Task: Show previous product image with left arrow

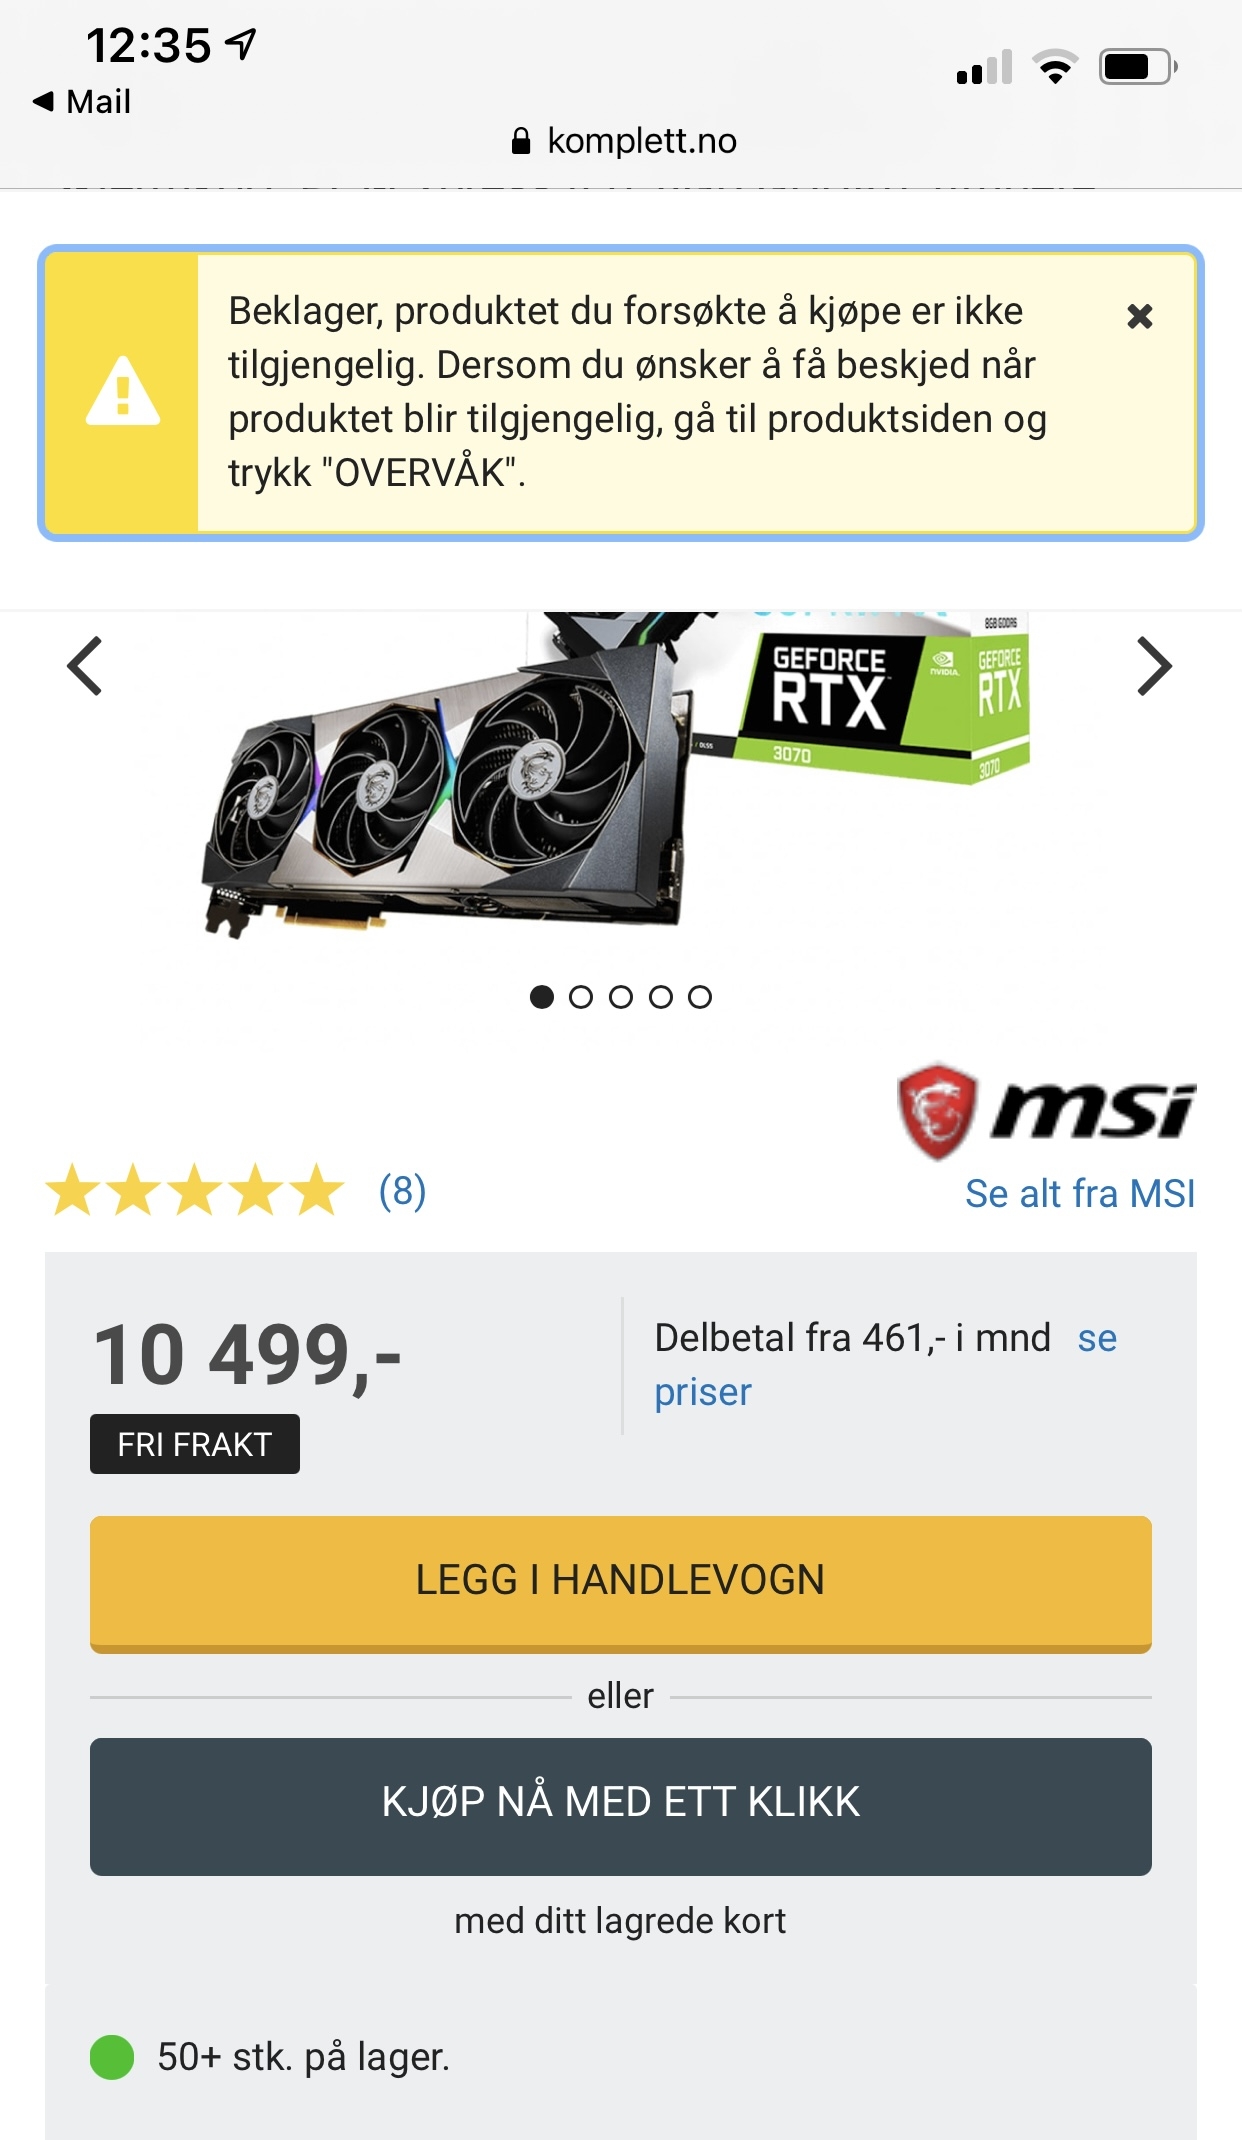Action: point(85,666)
